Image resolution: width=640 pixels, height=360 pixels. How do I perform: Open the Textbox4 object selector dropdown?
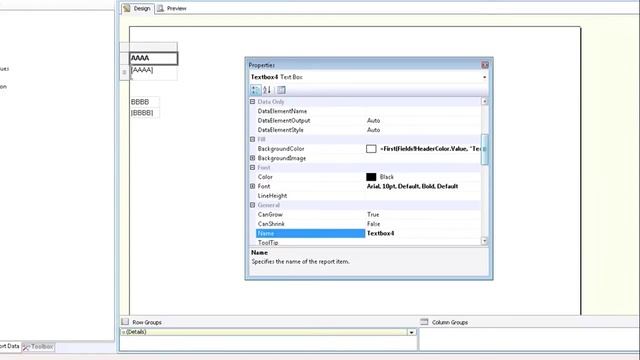point(484,77)
